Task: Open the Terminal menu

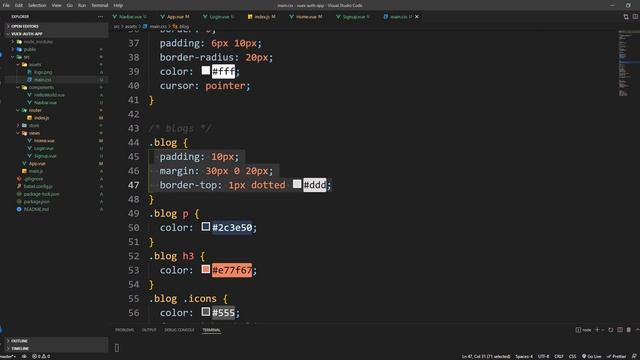Action: pyautogui.click(x=100, y=5)
